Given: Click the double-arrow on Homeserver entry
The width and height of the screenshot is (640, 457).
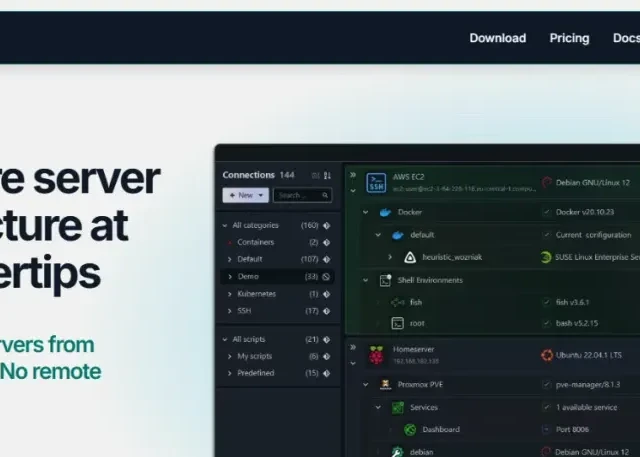Looking at the screenshot, I should pyautogui.click(x=353, y=347).
